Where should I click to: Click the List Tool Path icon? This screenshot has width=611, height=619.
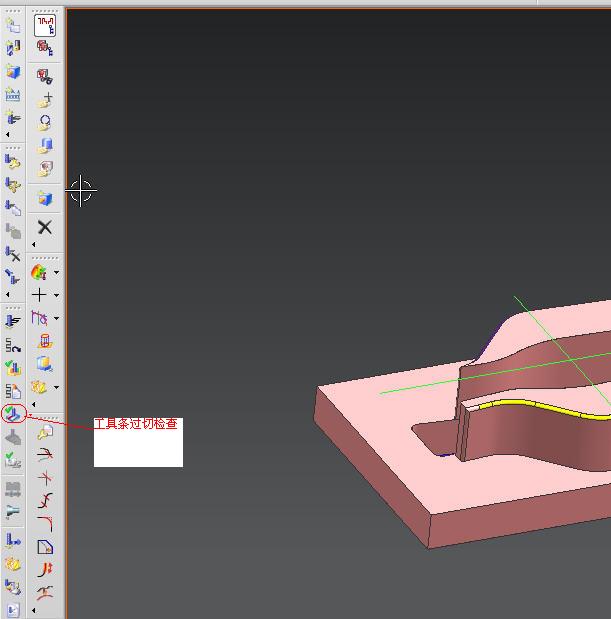(x=13, y=391)
